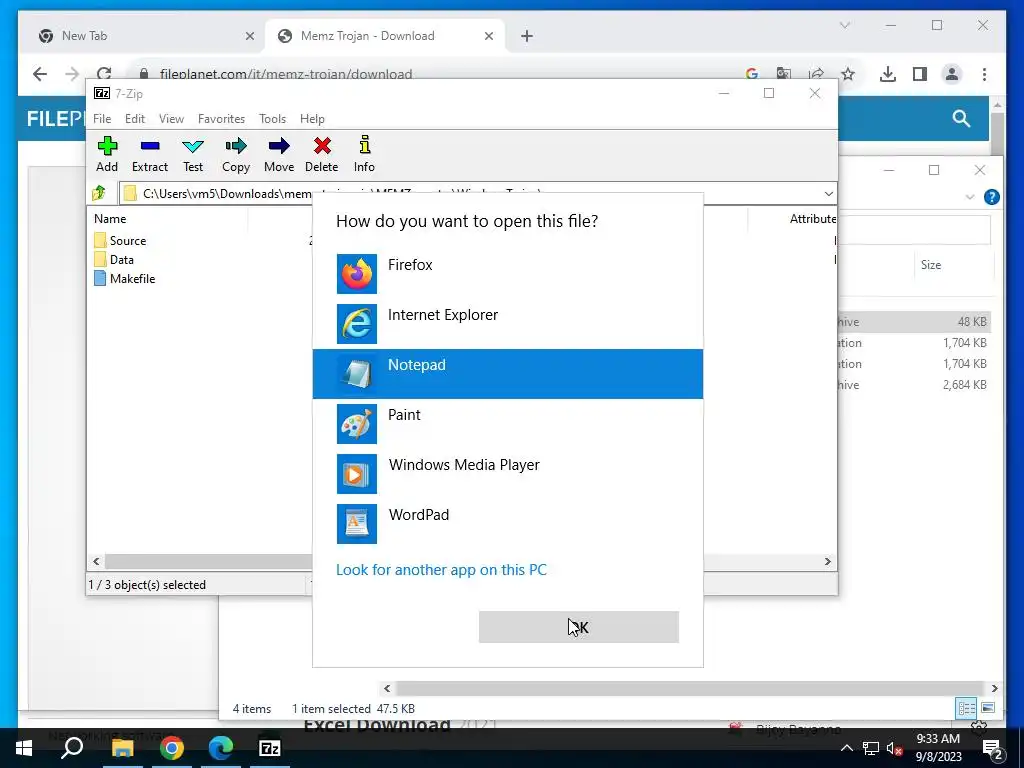Click OK in the open-with dialog
Image resolution: width=1024 pixels, height=768 pixels.
579,627
